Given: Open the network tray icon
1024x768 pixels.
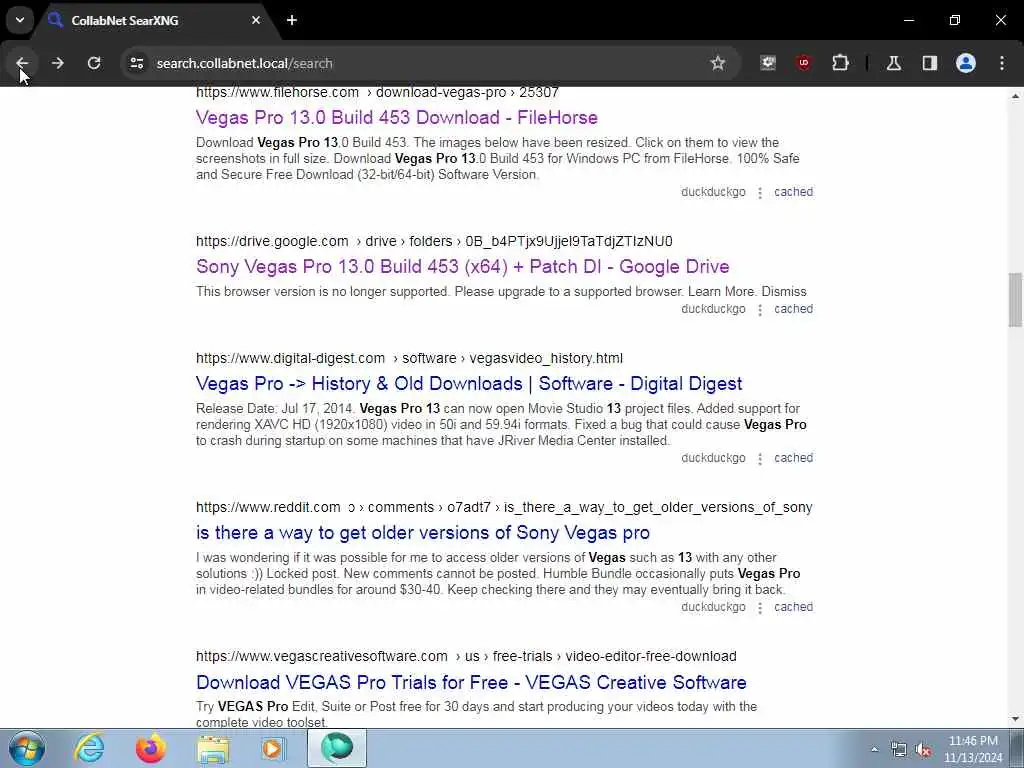Looking at the screenshot, I should [899, 750].
